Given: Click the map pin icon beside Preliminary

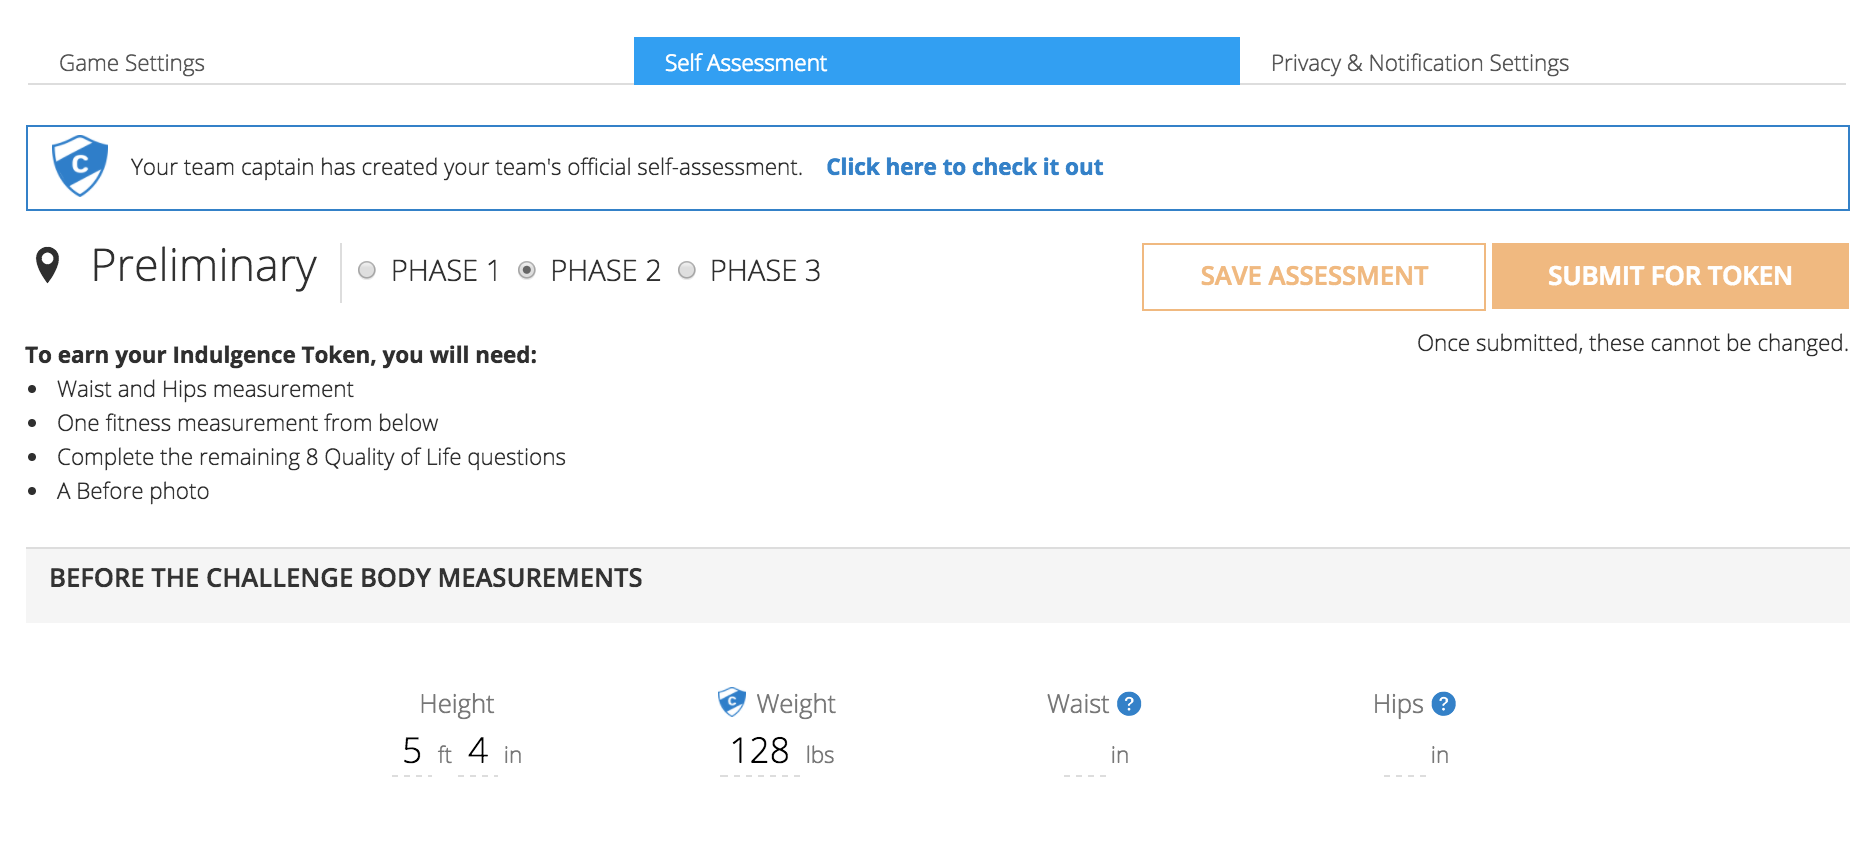Looking at the screenshot, I should (x=47, y=266).
